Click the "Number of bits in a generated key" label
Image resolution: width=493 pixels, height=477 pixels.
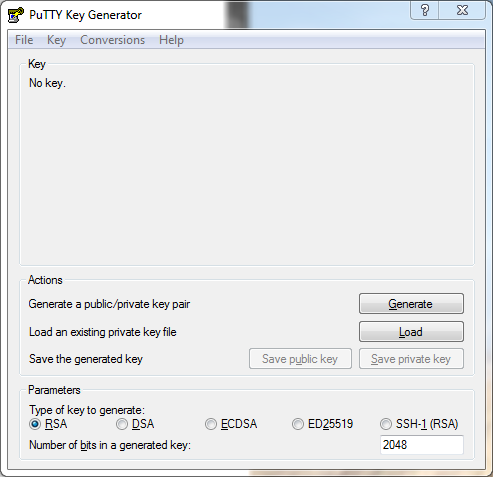coord(110,445)
